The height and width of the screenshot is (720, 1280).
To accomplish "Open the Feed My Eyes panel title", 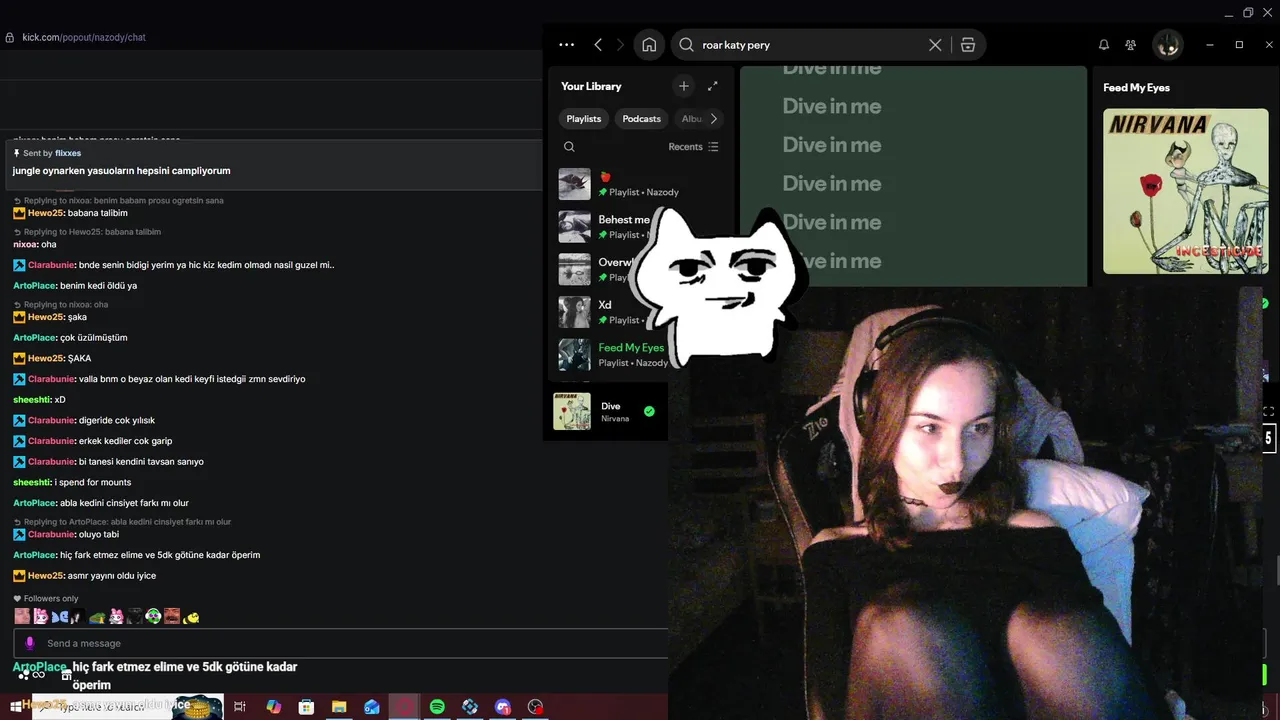I will pyautogui.click(x=1136, y=88).
